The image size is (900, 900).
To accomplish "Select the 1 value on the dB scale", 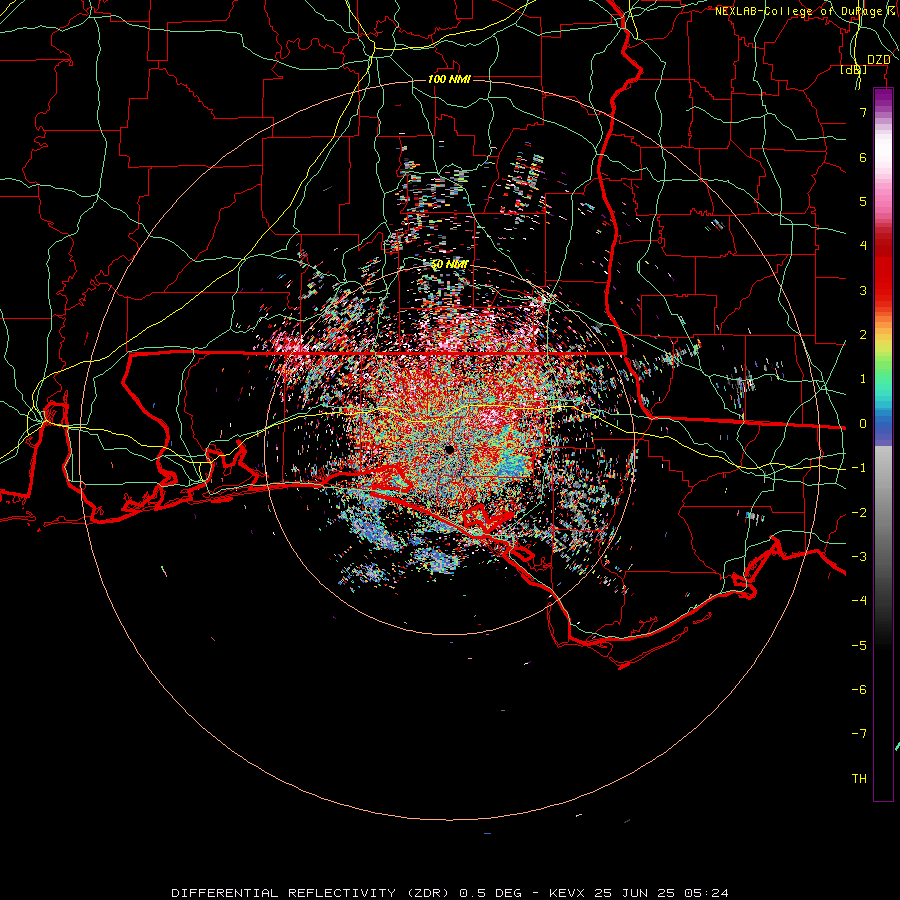I will tap(863, 379).
